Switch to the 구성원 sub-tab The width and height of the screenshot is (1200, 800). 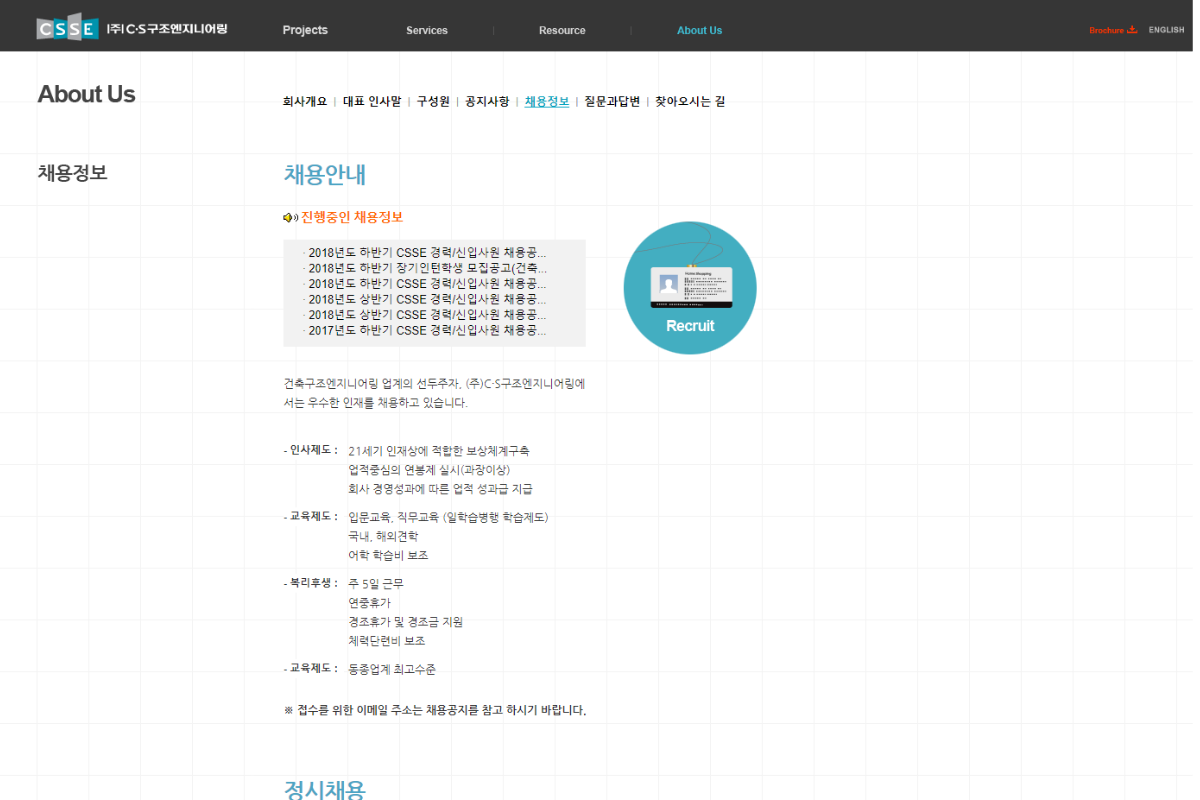(433, 102)
